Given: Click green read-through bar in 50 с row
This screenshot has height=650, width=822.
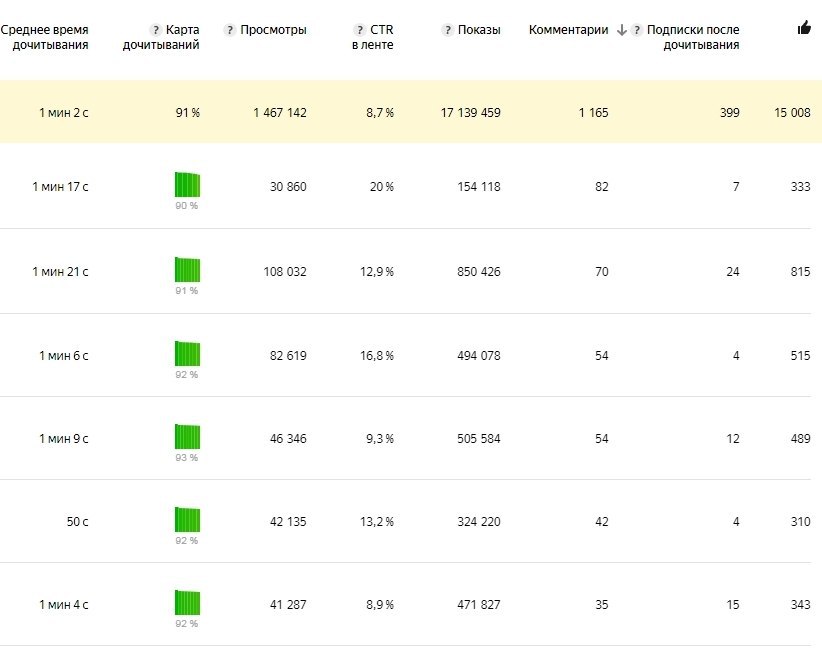Looking at the screenshot, I should pyautogui.click(x=187, y=519).
